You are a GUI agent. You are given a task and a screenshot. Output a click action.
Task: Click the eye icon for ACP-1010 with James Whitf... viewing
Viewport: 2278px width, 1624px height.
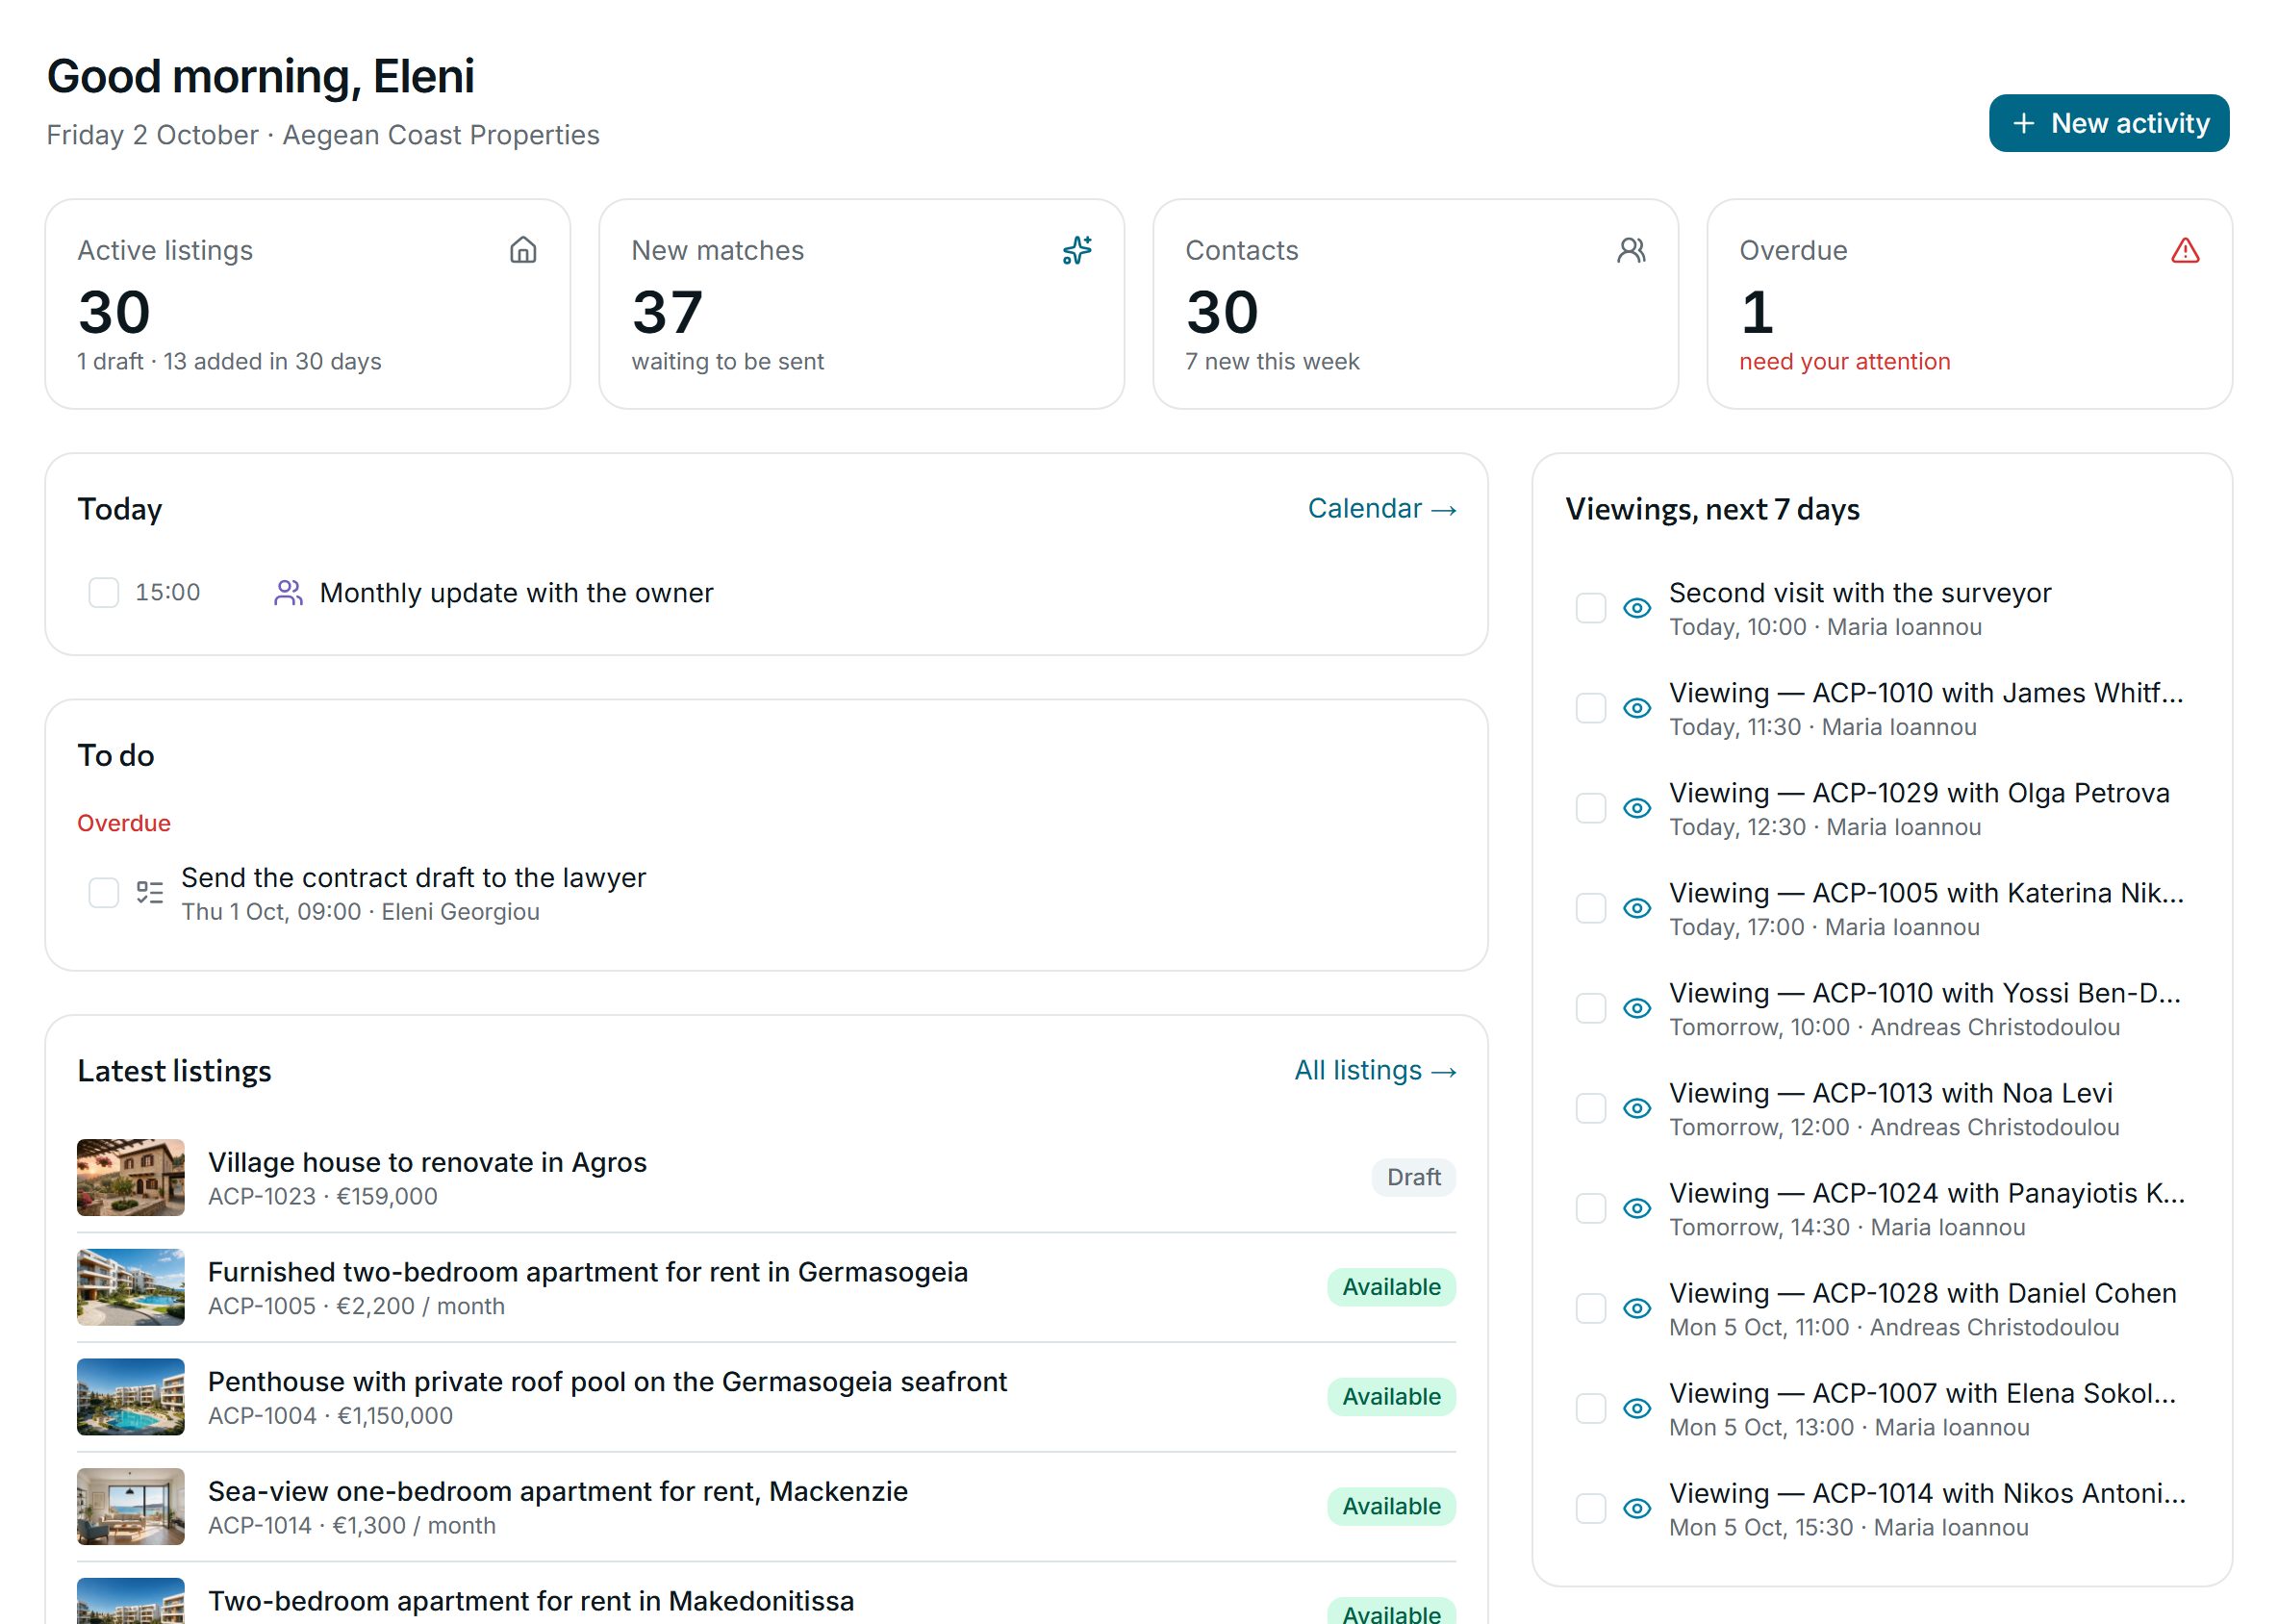1636,708
